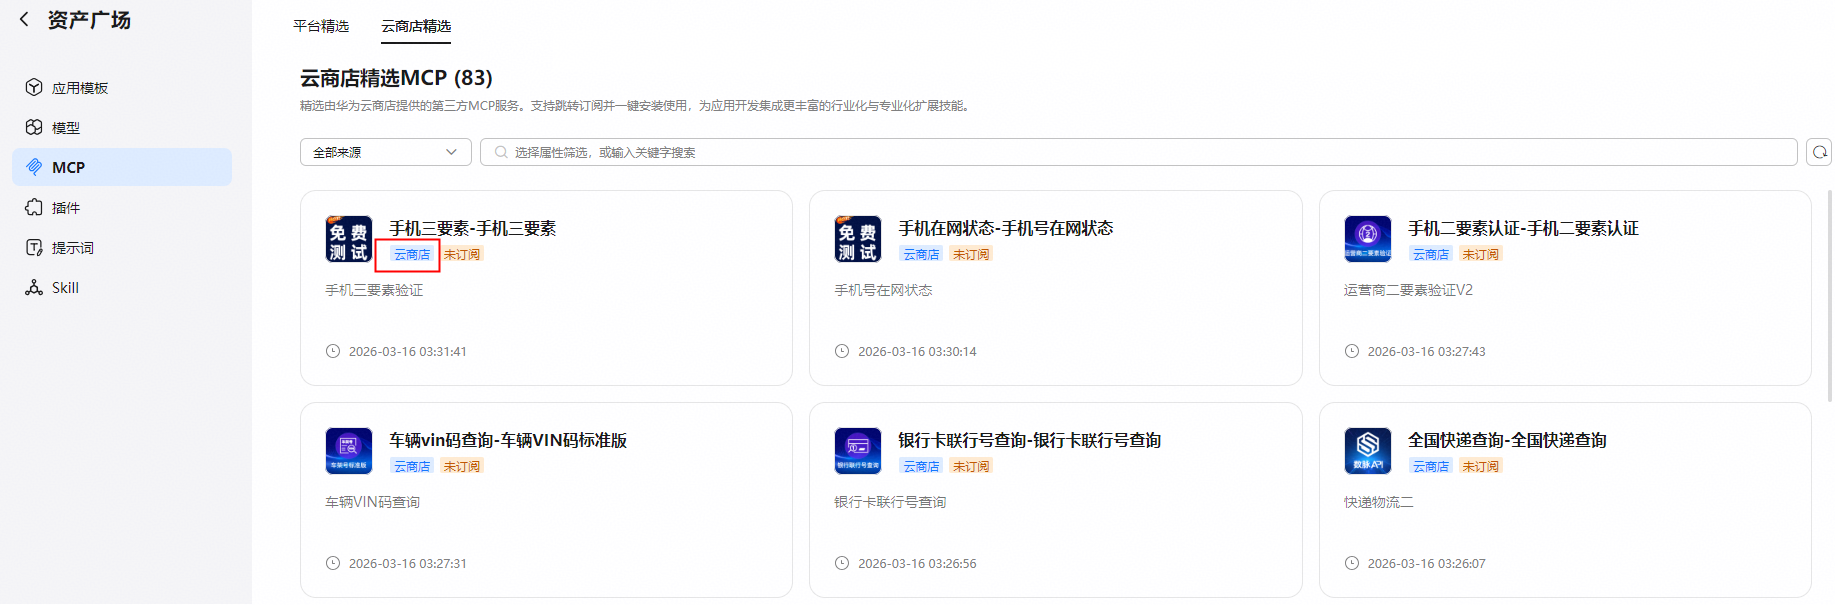Switch to the 平台精选 tab
This screenshot has width=1835, height=605.
tap(321, 26)
